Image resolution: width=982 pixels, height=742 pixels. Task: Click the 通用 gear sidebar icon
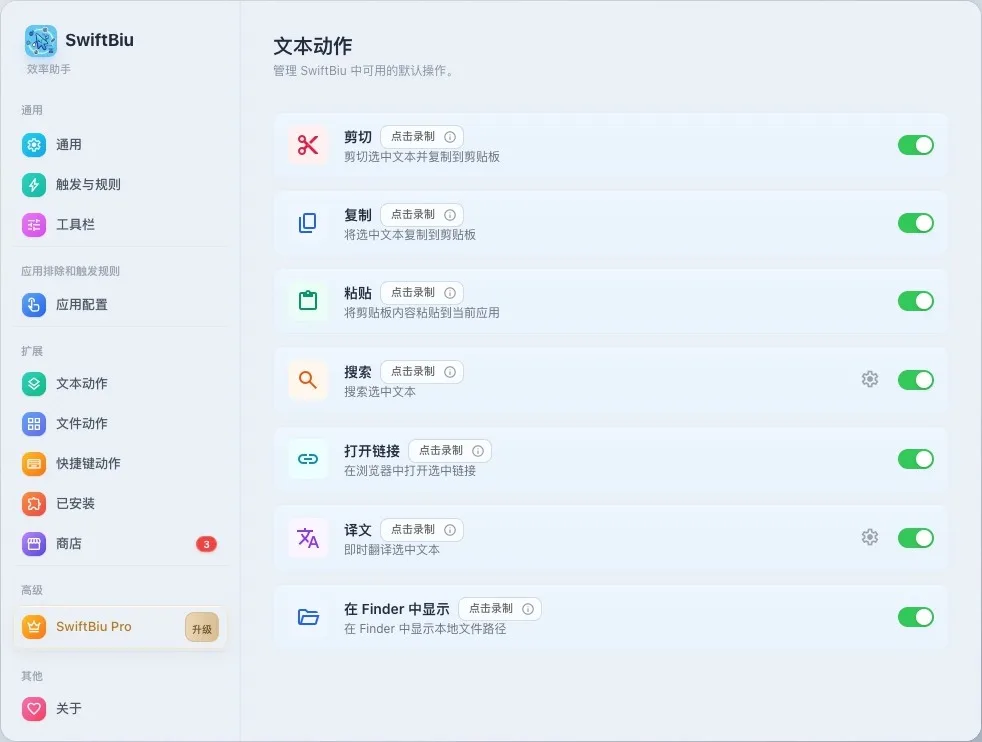click(x=34, y=145)
